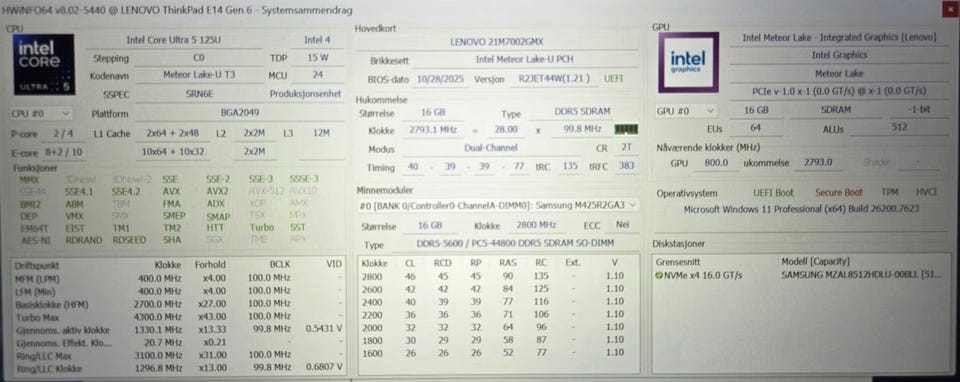Click the Plattform value BGA2049
Image resolution: width=960 pixels, height=382 pixels.
pyautogui.click(x=239, y=114)
